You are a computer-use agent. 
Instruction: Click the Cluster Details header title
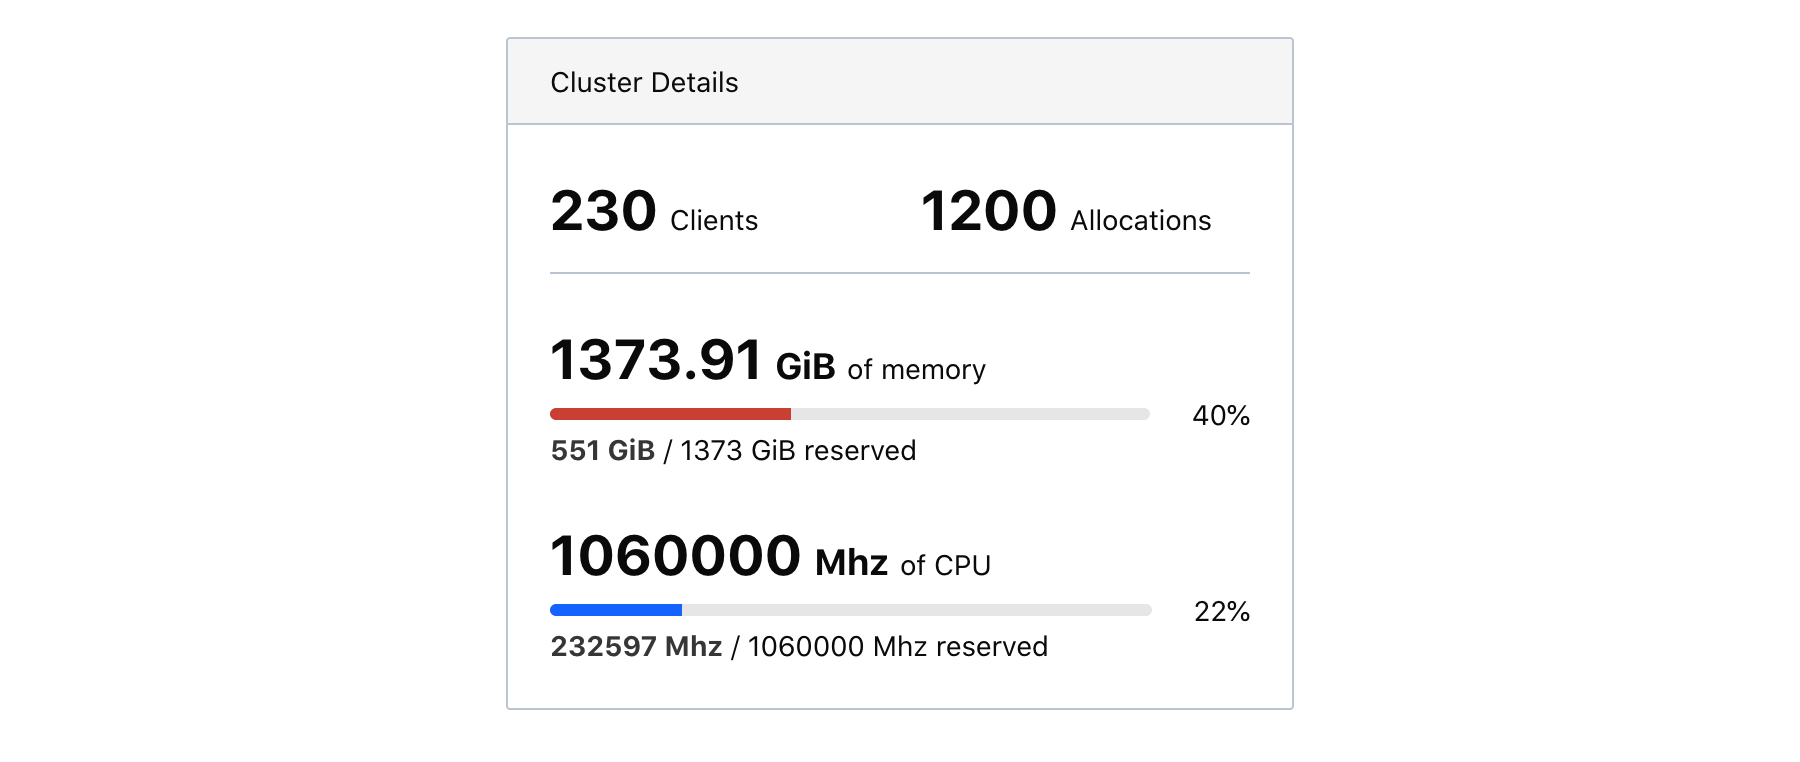(644, 83)
